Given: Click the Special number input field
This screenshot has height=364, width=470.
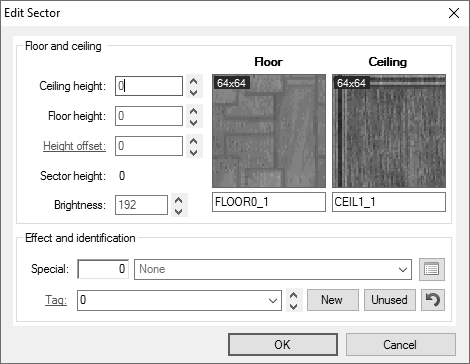Looking at the screenshot, I should click(x=103, y=269).
